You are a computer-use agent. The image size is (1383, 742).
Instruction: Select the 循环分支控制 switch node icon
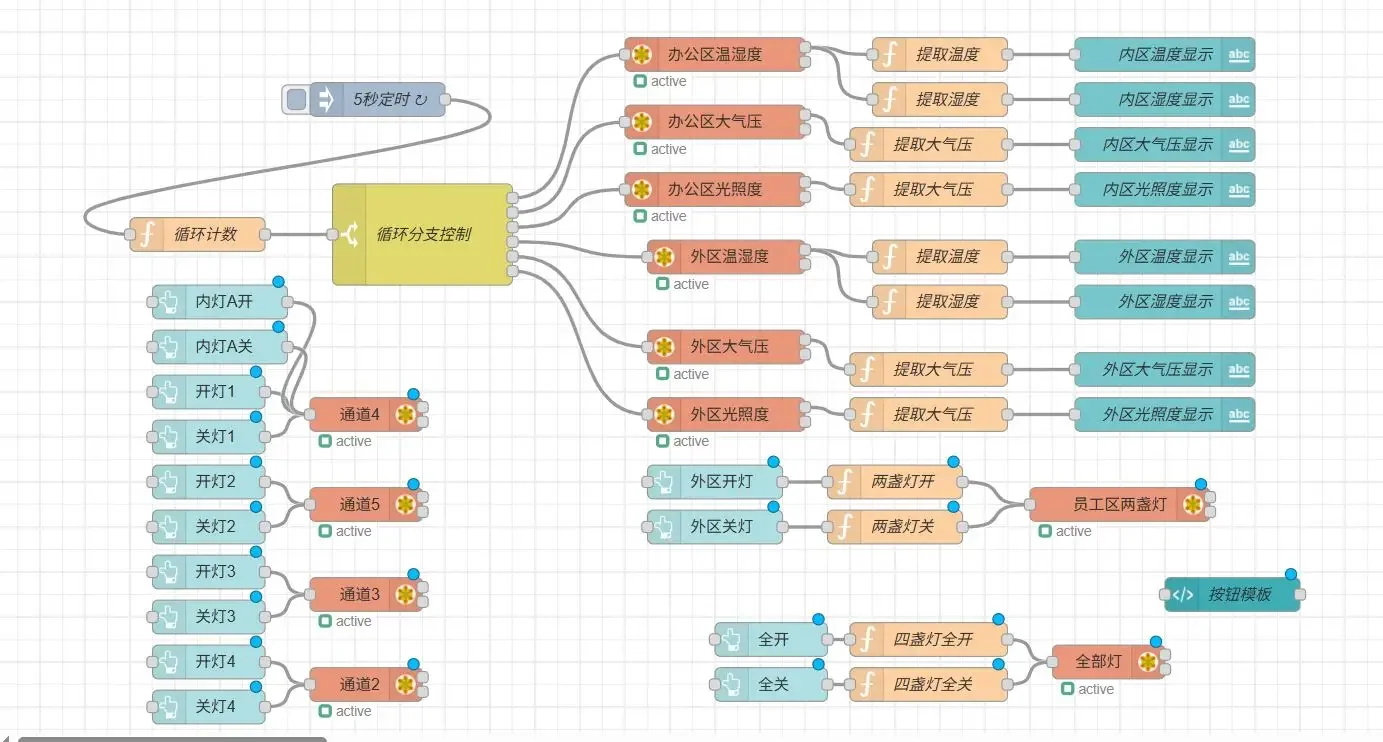coord(350,234)
